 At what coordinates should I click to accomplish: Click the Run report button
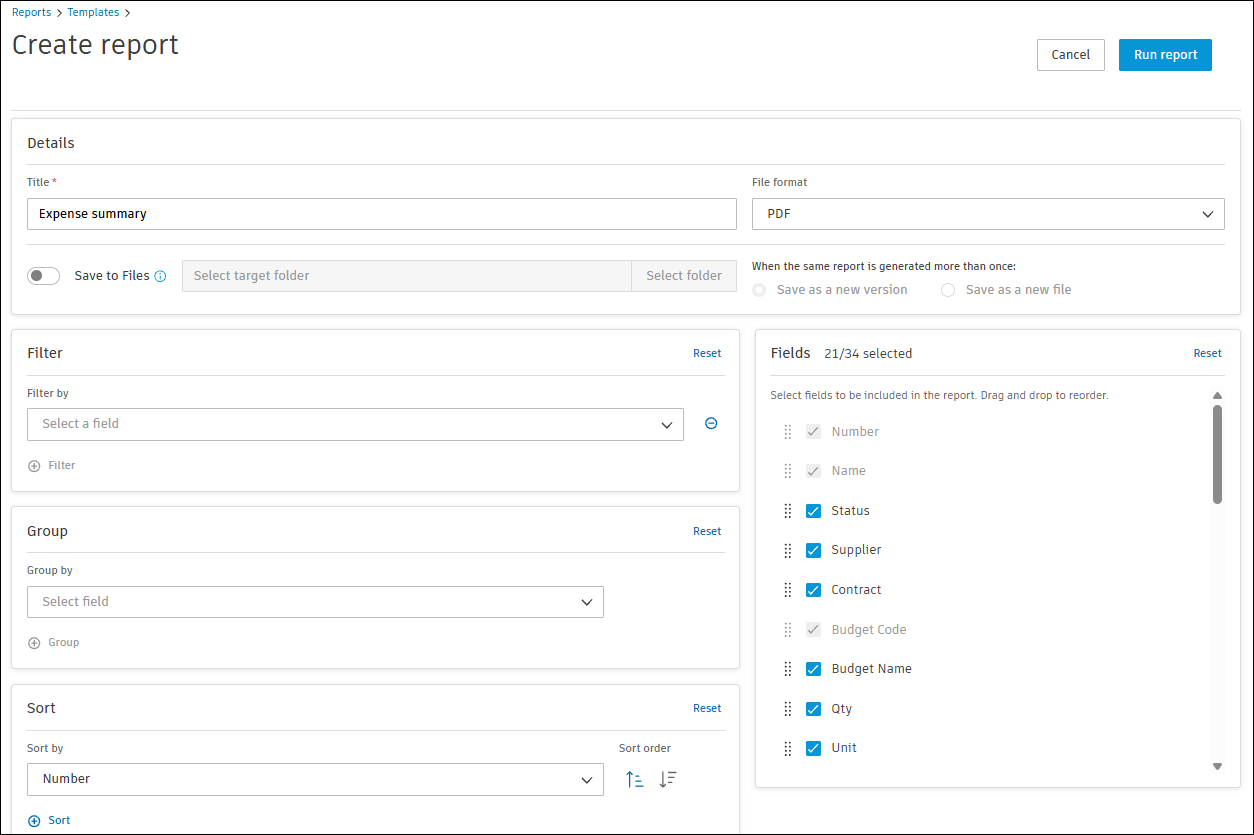click(x=1165, y=55)
